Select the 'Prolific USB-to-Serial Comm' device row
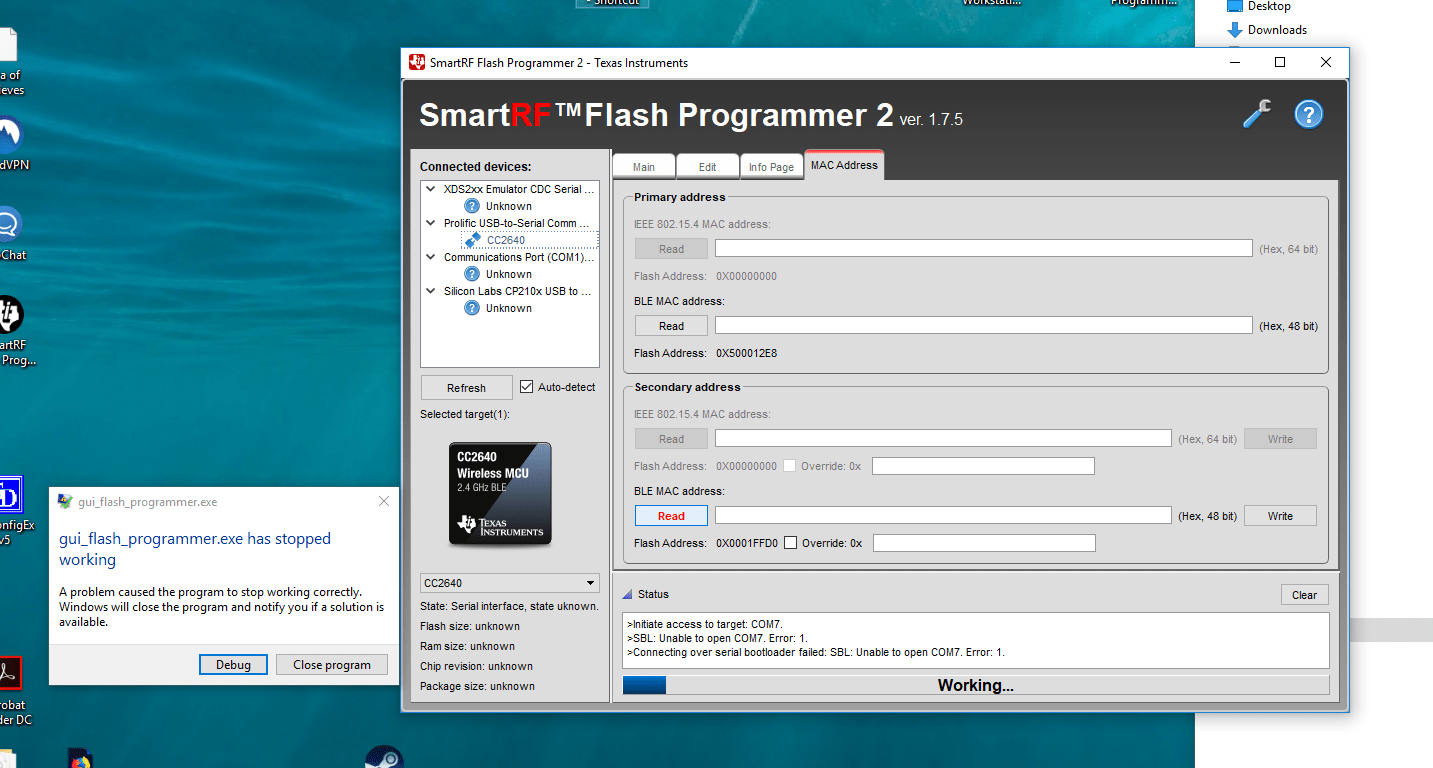1433x768 pixels. point(517,223)
